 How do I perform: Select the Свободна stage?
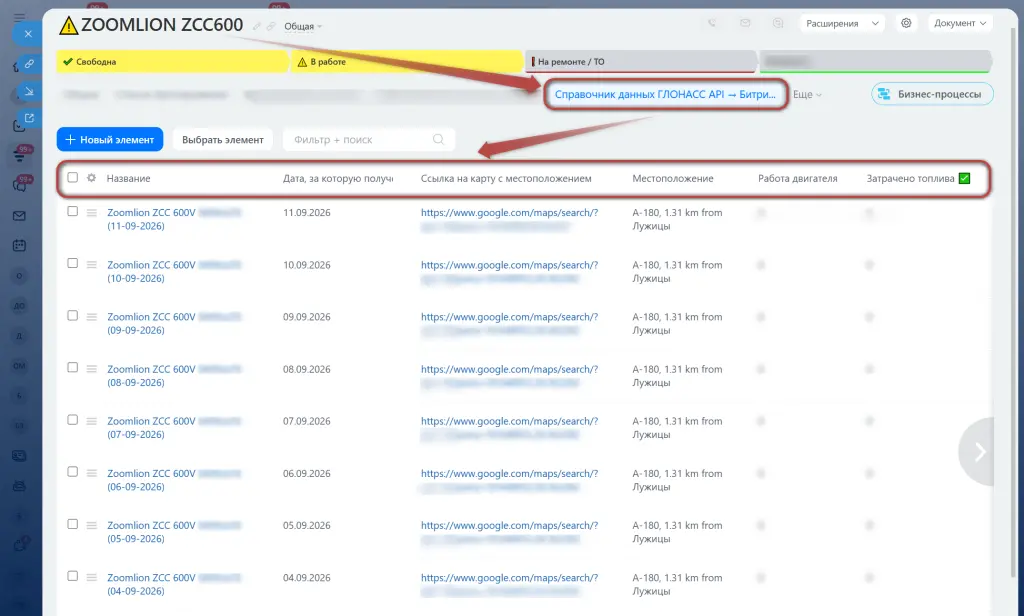tap(172, 61)
